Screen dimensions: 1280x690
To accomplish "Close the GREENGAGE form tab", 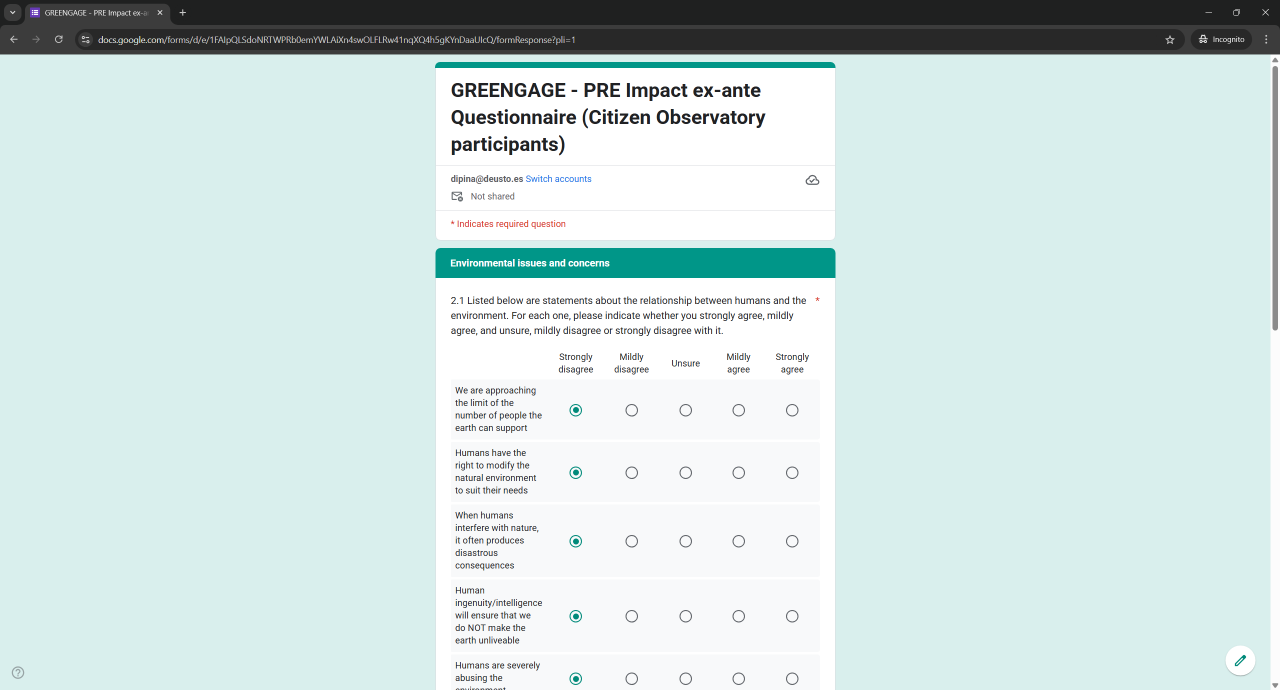I will coord(160,13).
